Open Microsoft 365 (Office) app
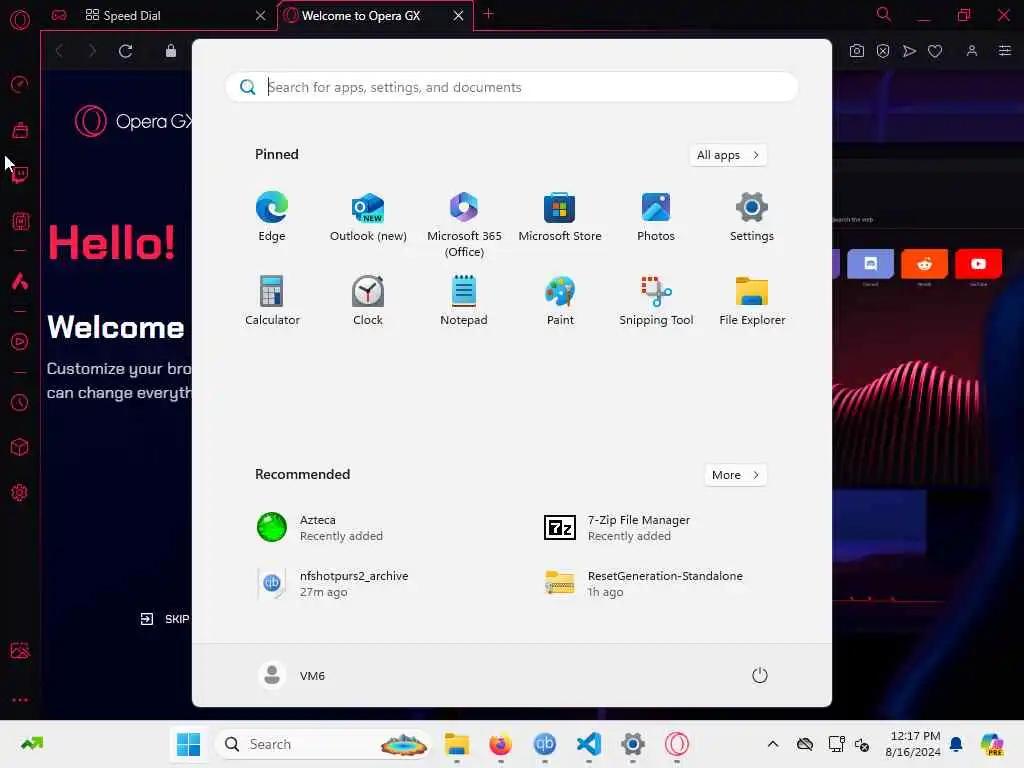Screen dimensions: 1024x768 (x=464, y=225)
